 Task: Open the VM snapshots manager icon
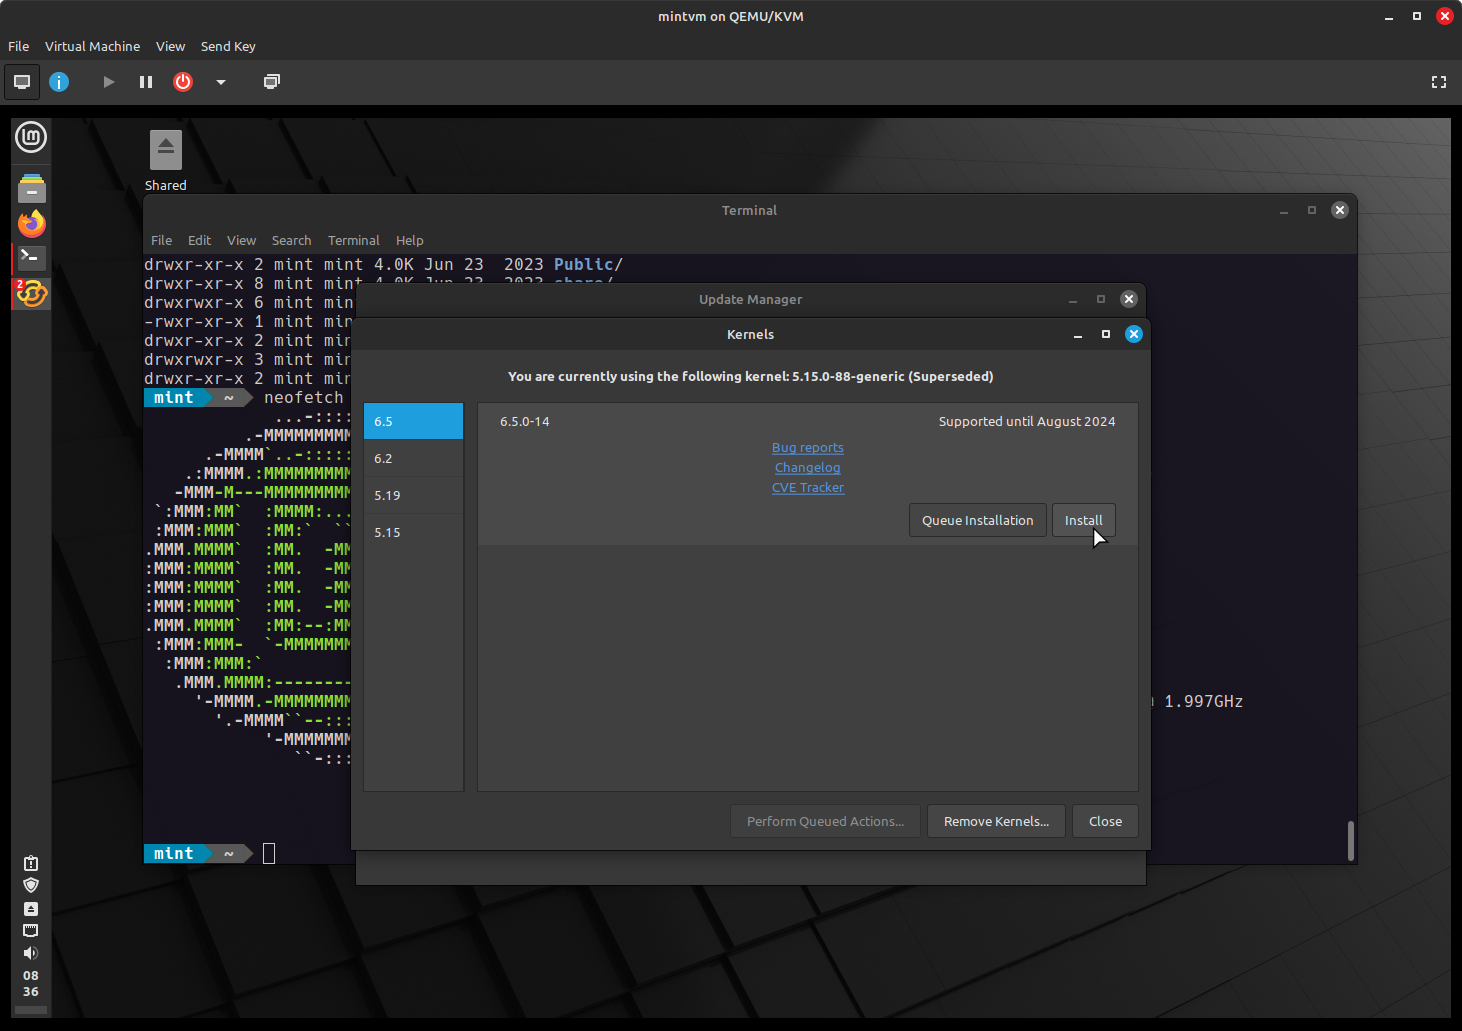pos(271,82)
